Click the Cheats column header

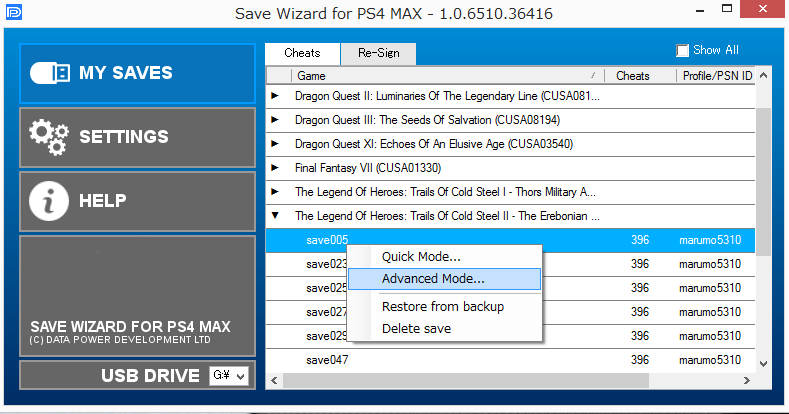pos(633,76)
